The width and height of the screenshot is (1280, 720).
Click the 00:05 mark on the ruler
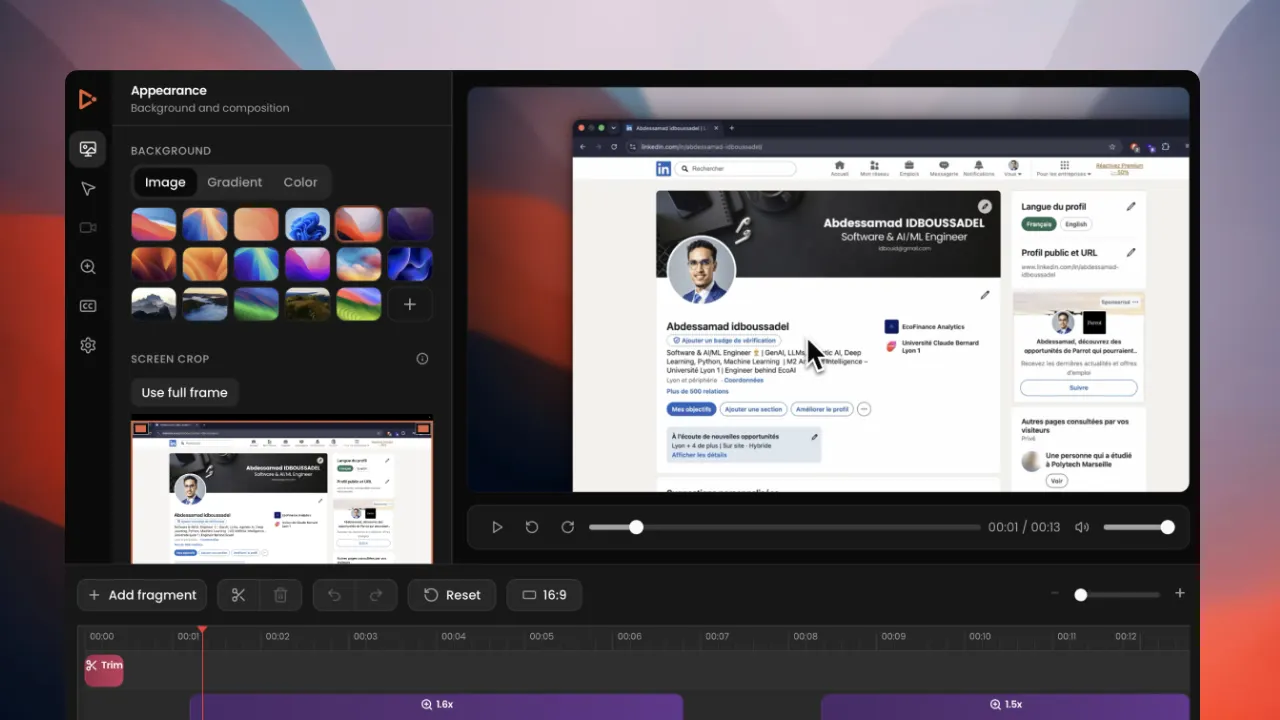(x=541, y=636)
